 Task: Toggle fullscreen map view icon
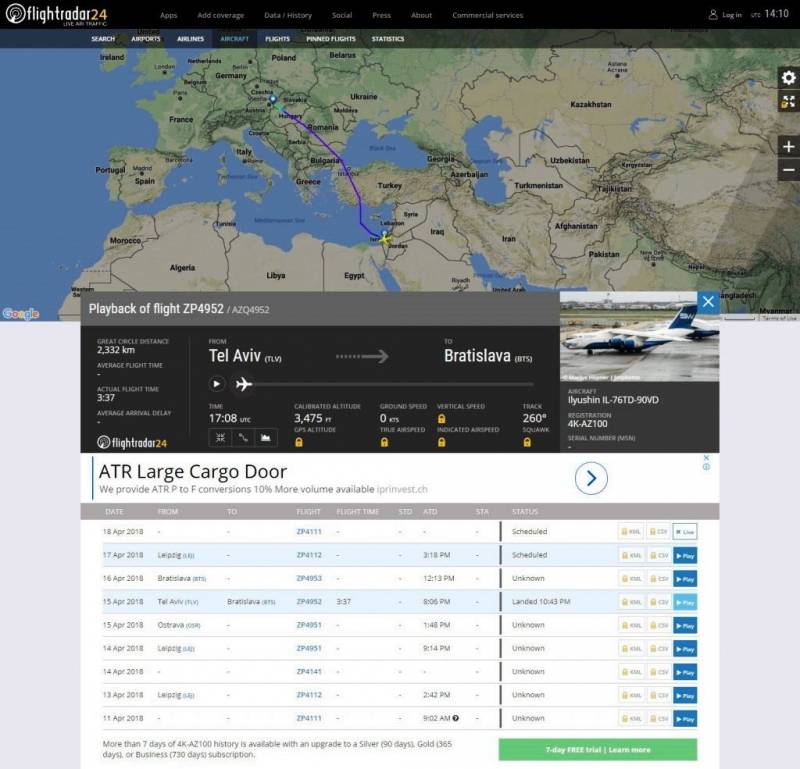click(788, 102)
